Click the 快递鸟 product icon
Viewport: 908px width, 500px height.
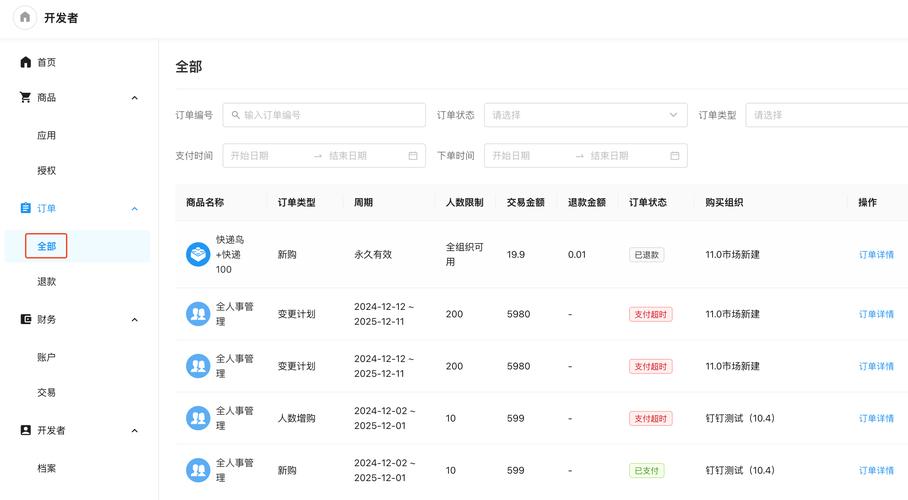point(198,254)
